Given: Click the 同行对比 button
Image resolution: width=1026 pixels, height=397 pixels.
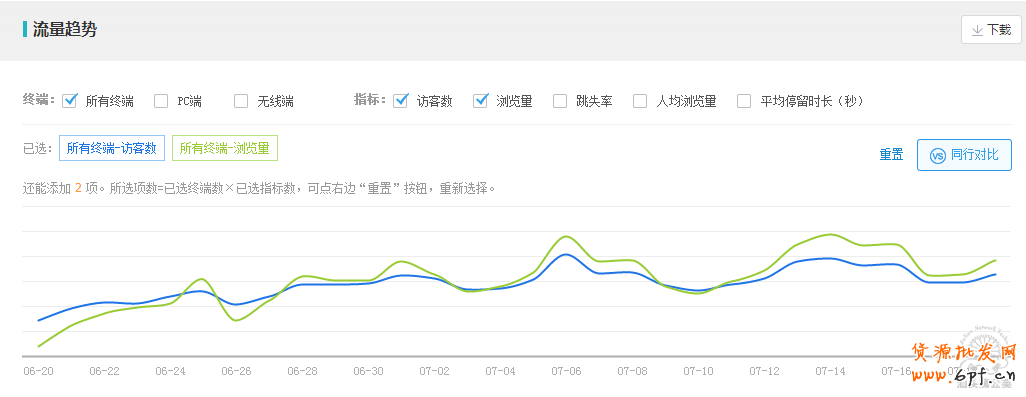Looking at the screenshot, I should pyautogui.click(x=964, y=155).
